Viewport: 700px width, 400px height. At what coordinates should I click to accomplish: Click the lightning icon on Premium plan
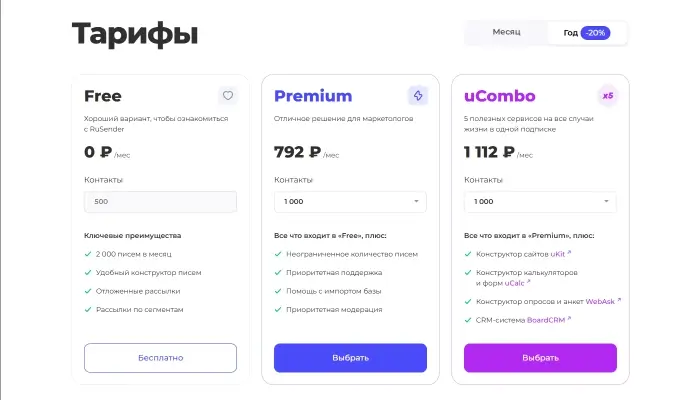417,96
